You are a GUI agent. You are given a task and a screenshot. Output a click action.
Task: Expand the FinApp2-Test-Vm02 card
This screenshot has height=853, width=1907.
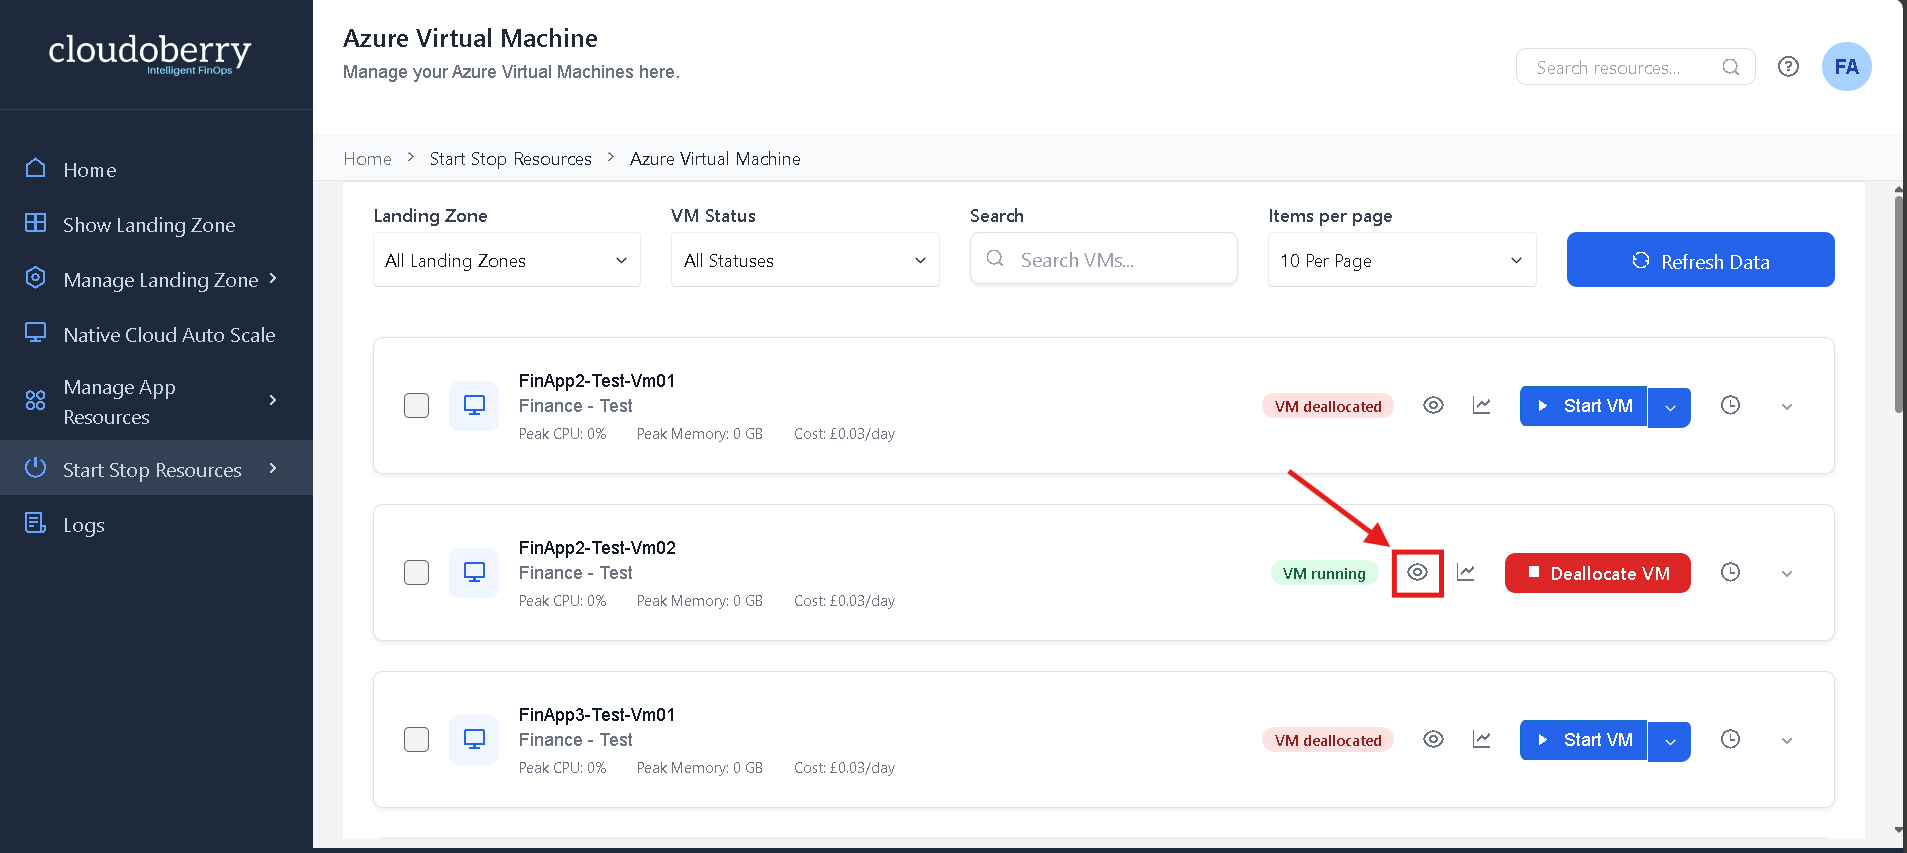[1786, 573]
